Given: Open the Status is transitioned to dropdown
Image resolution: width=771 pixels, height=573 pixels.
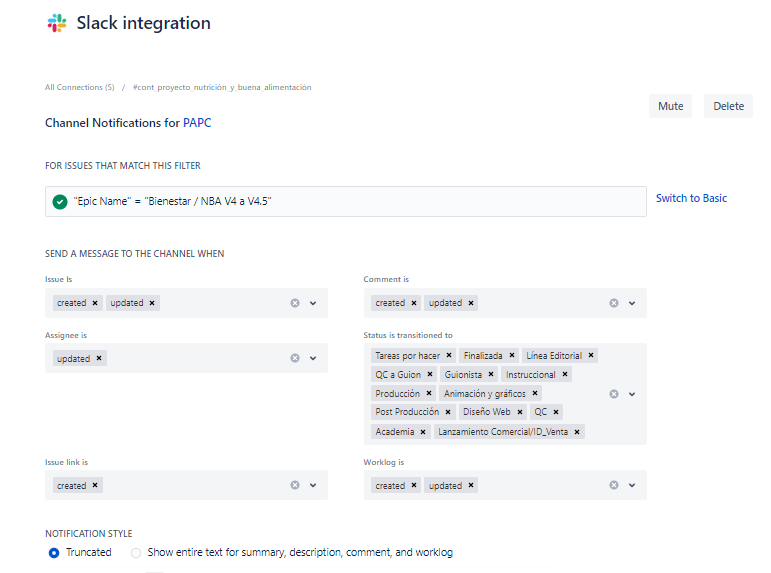Looking at the screenshot, I should pos(632,394).
